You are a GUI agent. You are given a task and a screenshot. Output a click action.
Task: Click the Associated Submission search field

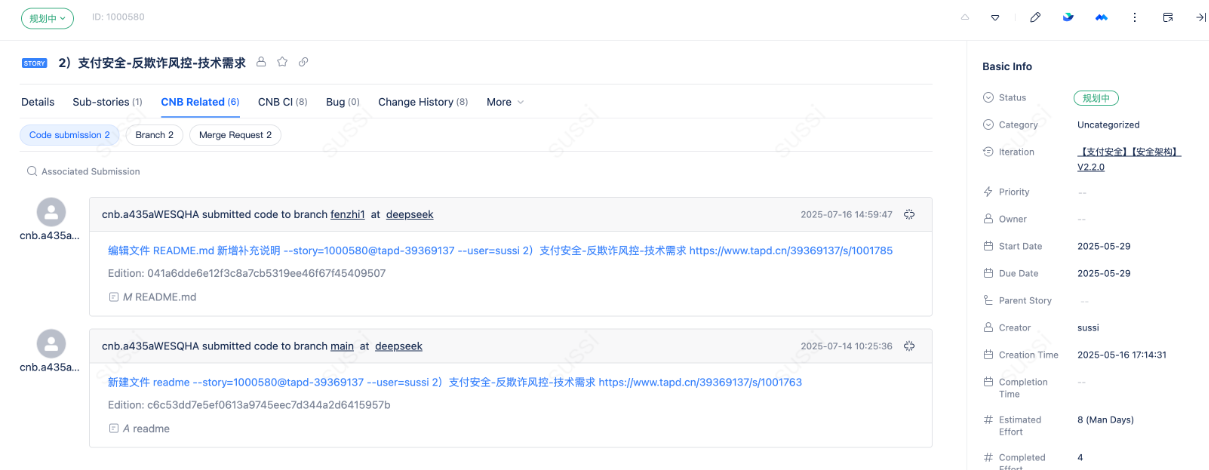pos(90,172)
